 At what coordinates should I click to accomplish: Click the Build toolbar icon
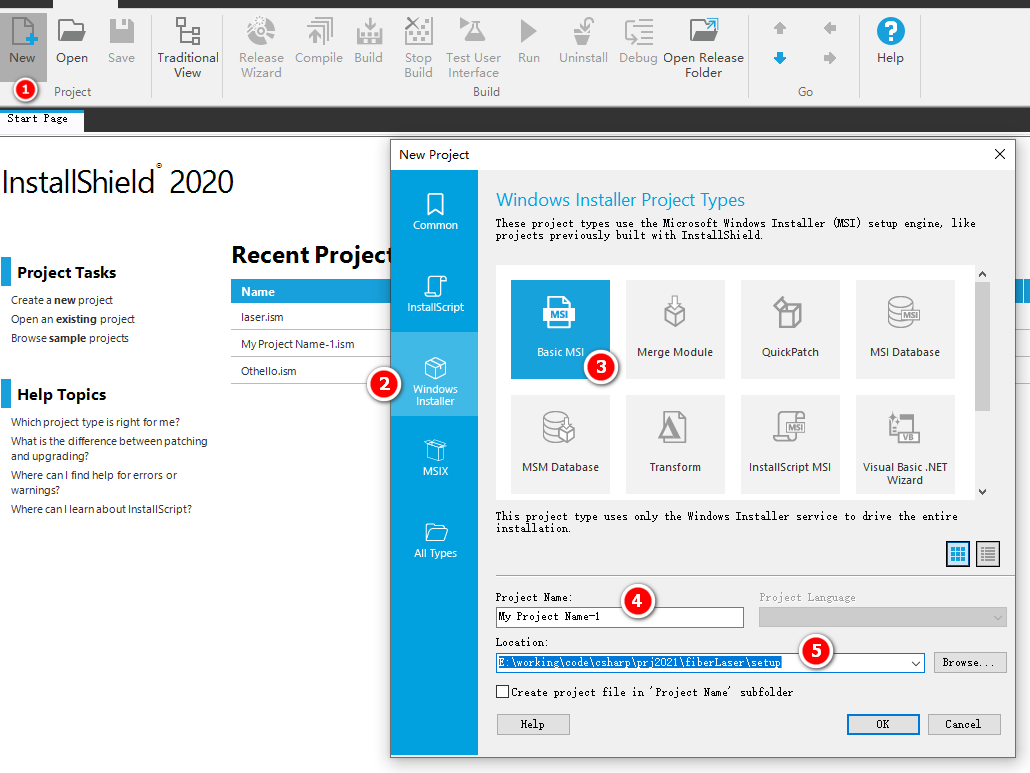pos(369,41)
